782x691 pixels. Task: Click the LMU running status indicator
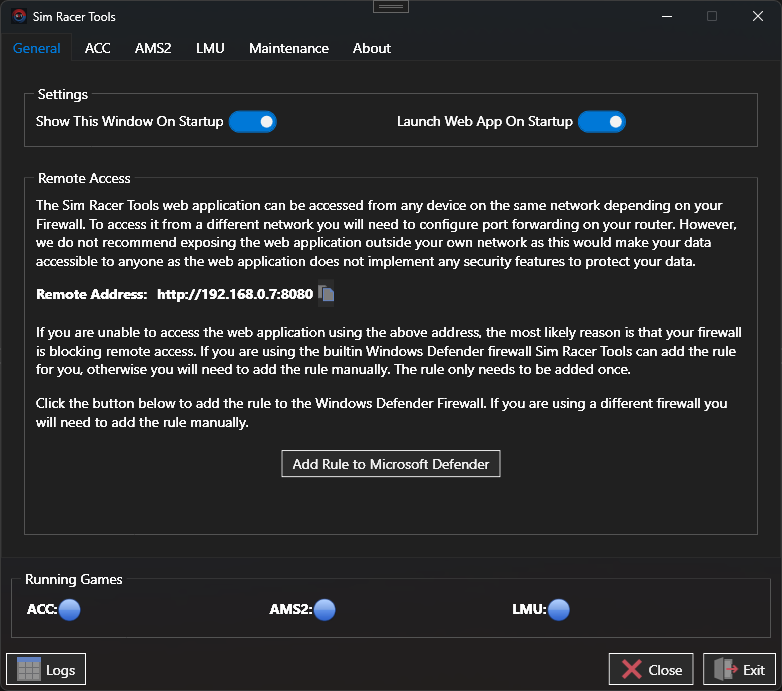558,609
